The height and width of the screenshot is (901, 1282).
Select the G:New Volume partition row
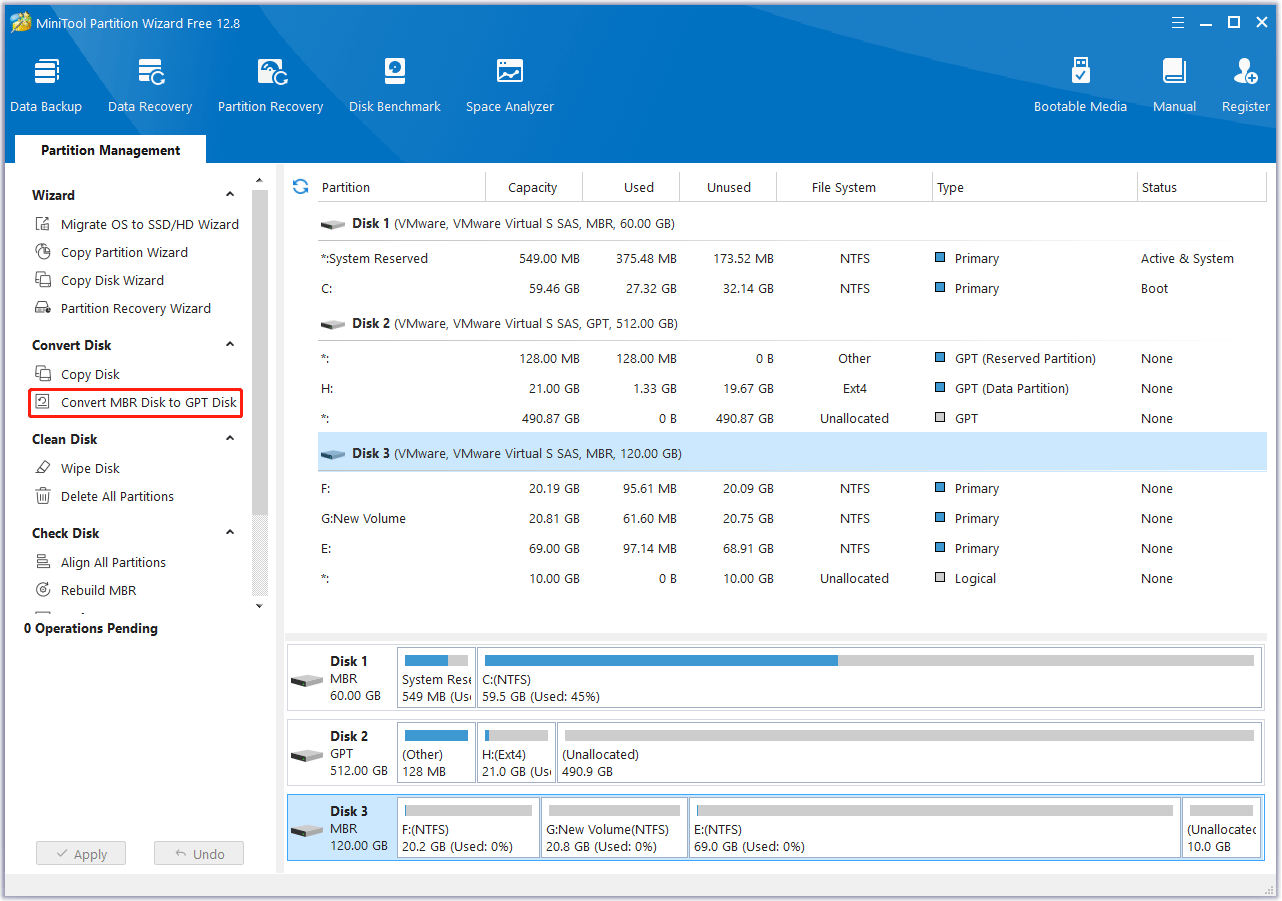coord(792,518)
